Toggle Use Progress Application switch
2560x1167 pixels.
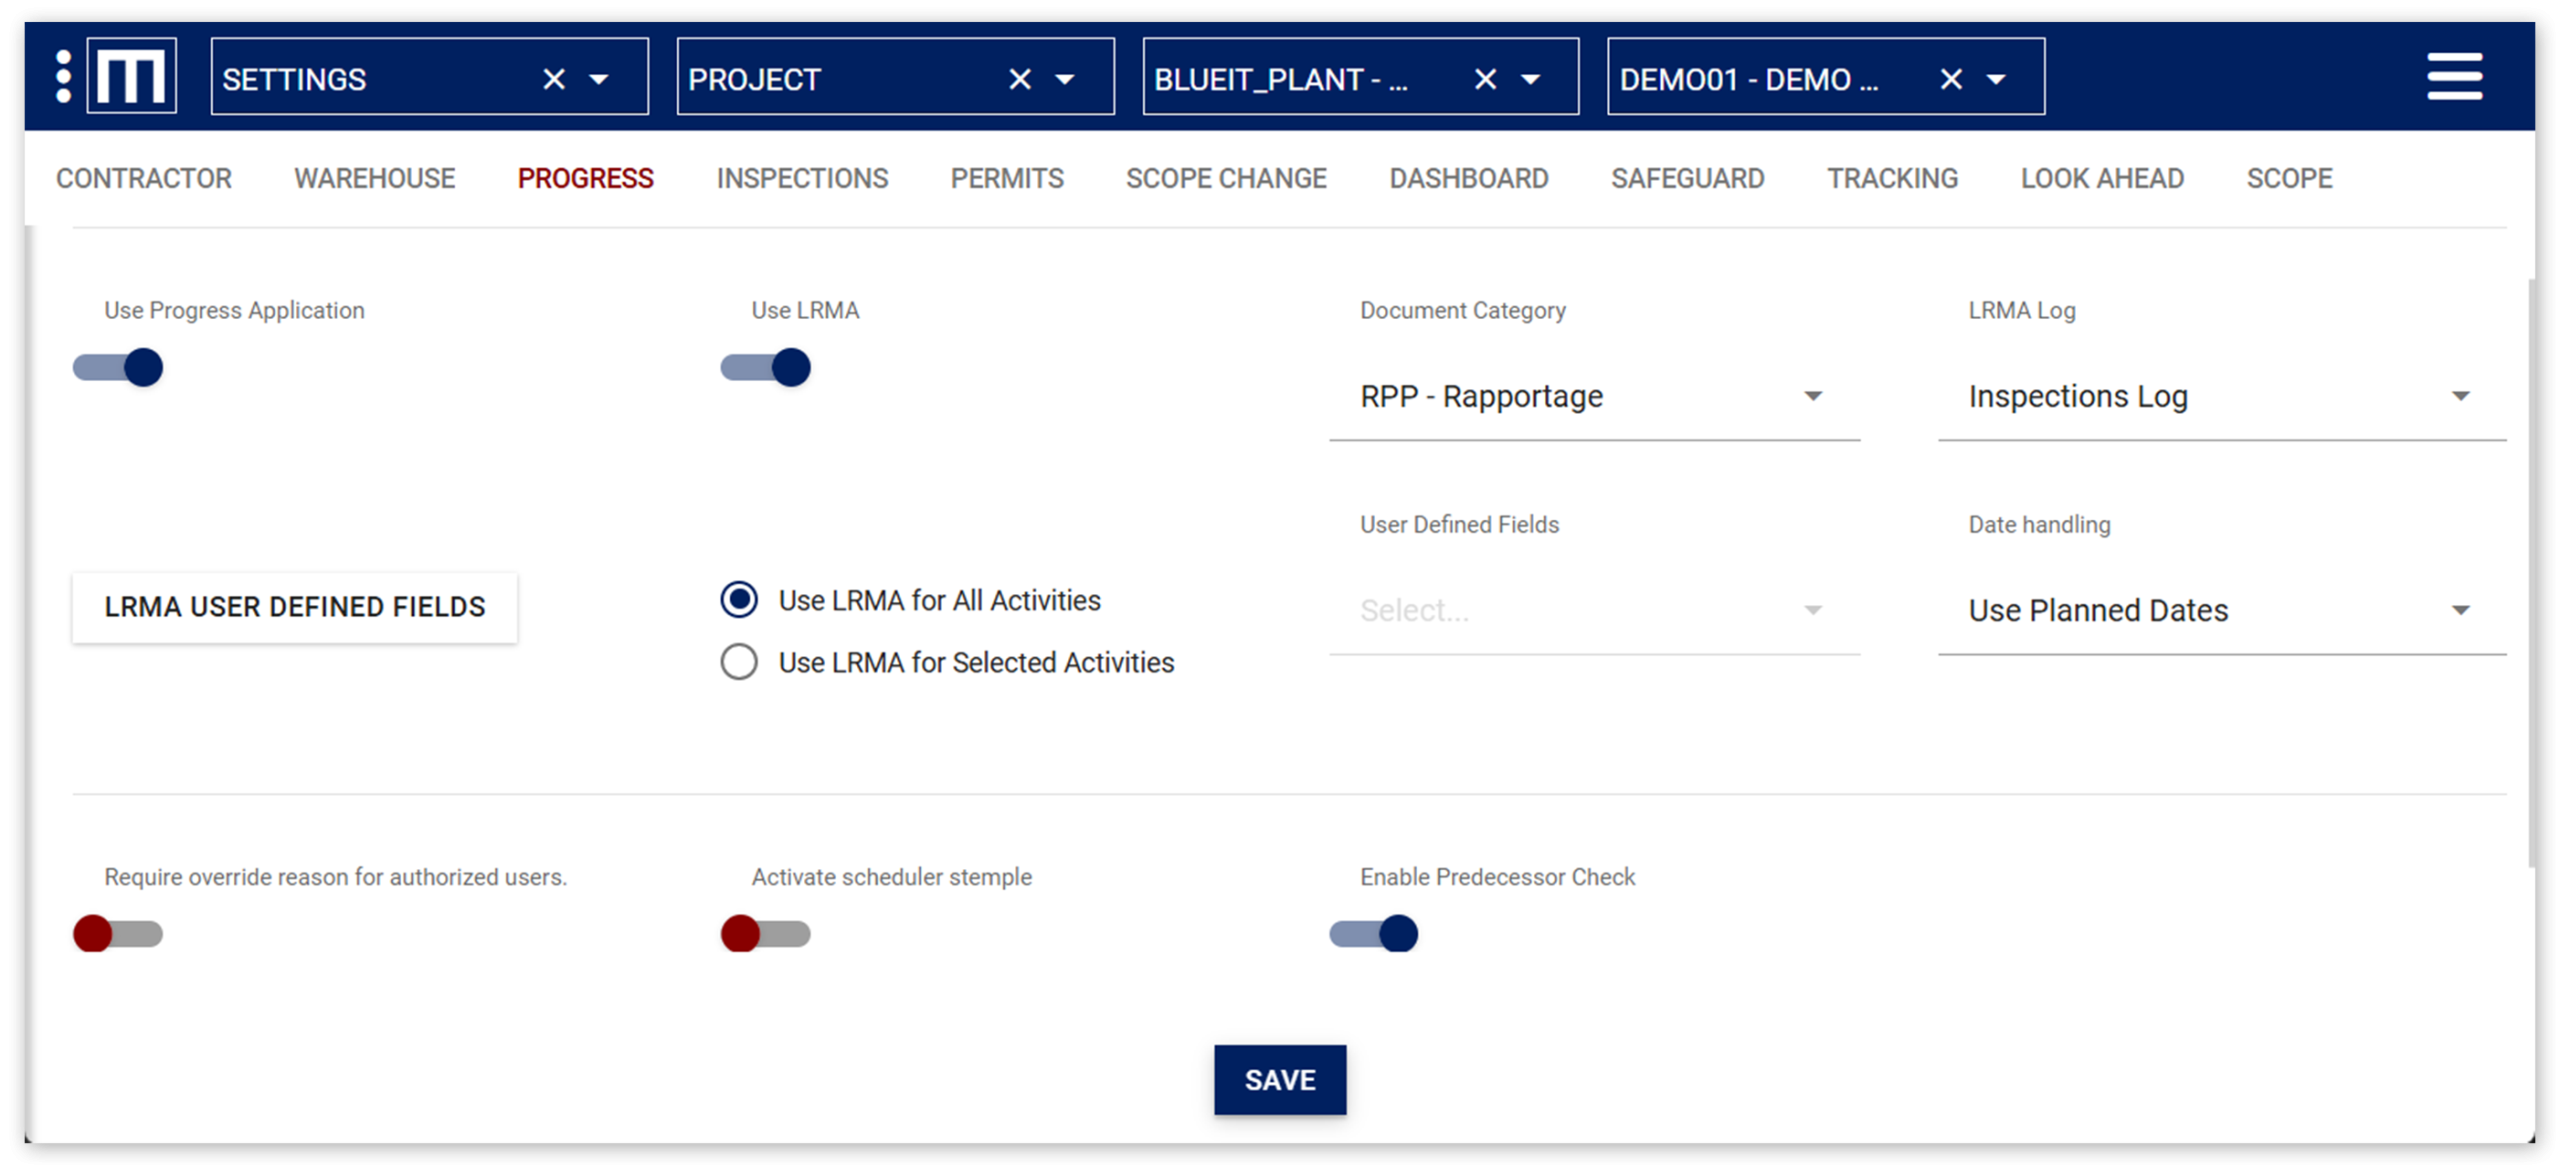point(119,368)
